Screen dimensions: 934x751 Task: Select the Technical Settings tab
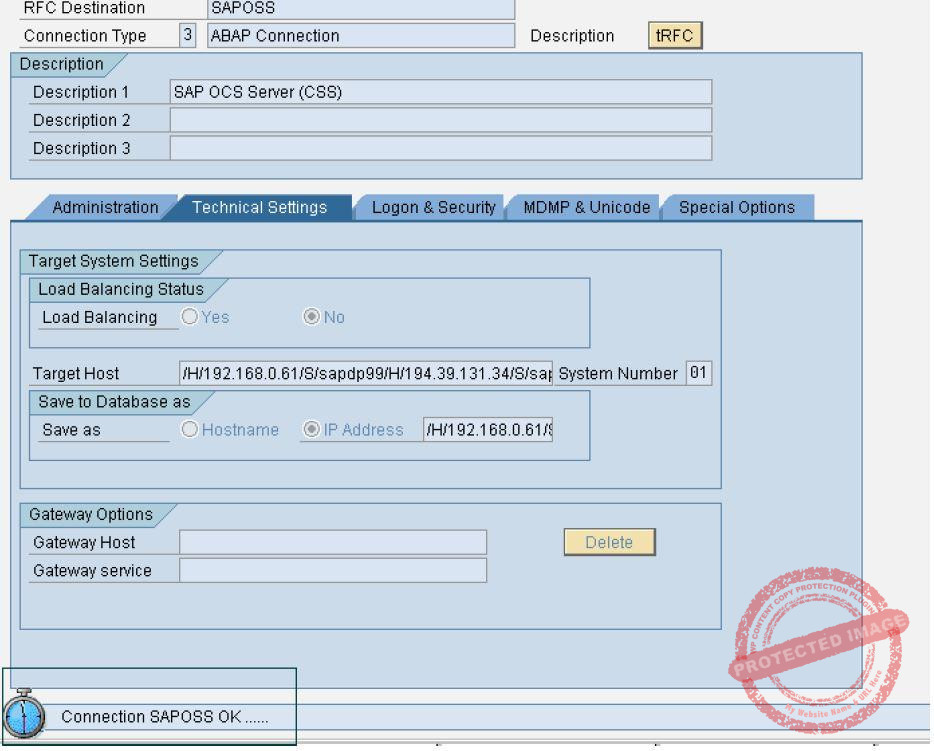click(259, 208)
